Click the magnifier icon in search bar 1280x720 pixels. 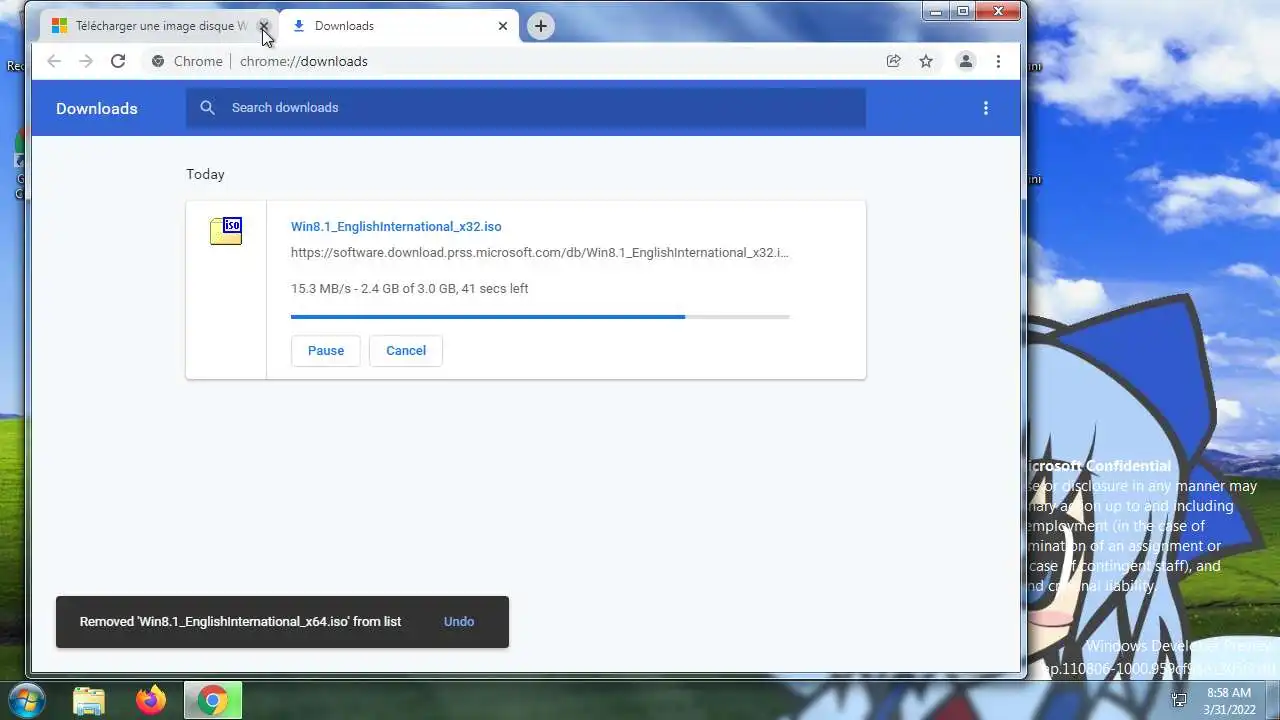[x=207, y=108]
